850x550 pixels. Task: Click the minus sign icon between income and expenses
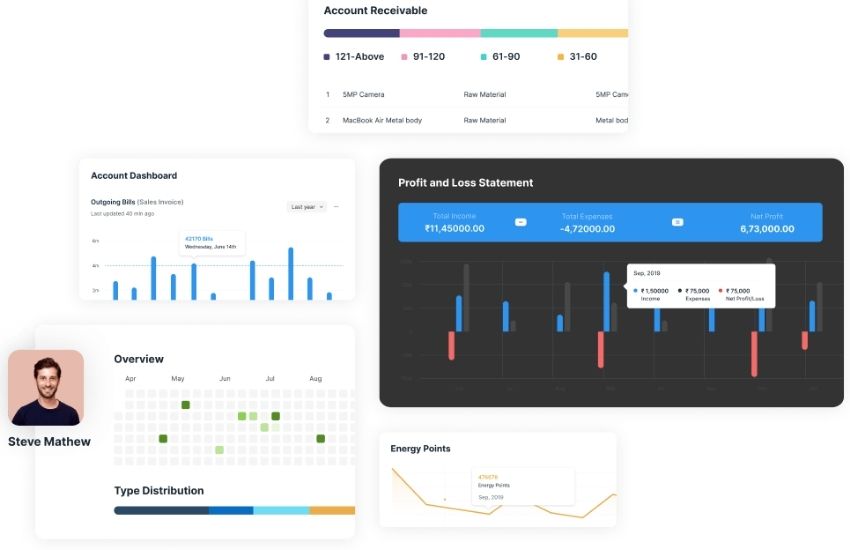(520, 222)
